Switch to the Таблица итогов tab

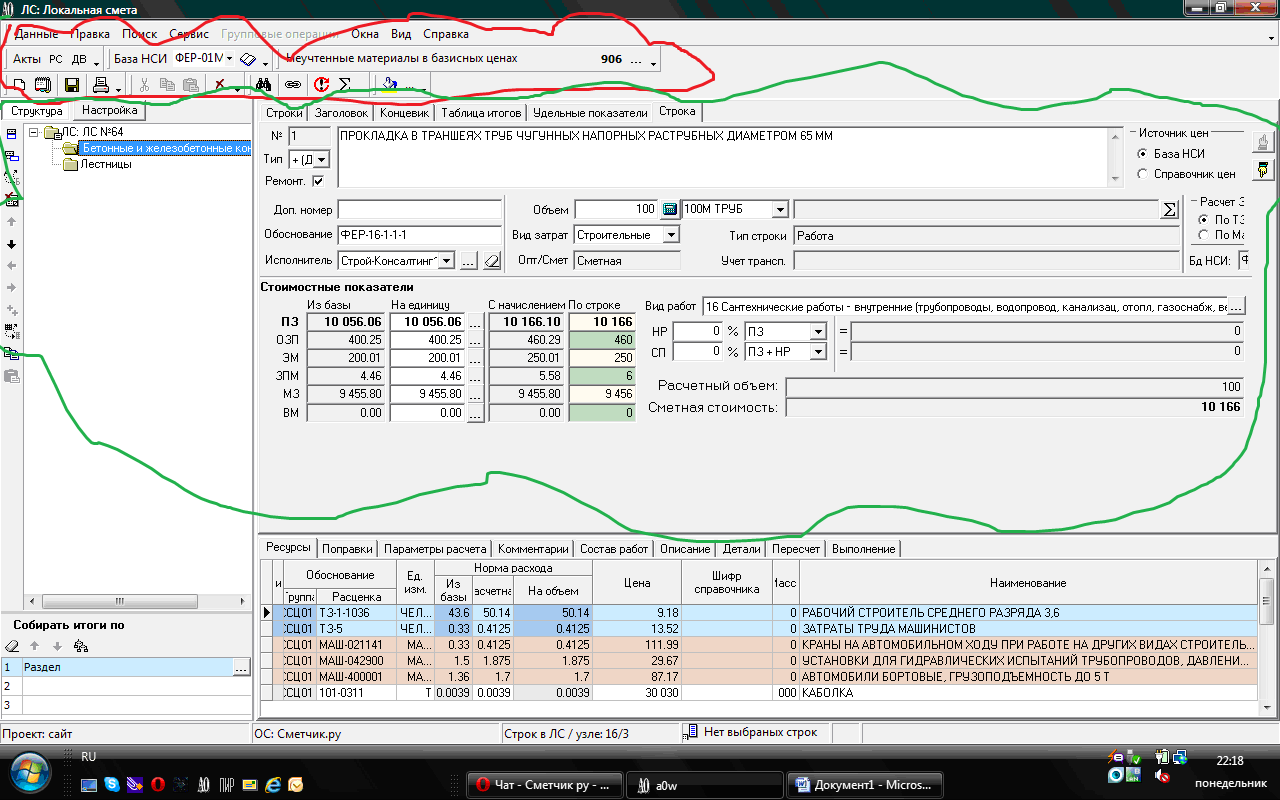pos(480,113)
